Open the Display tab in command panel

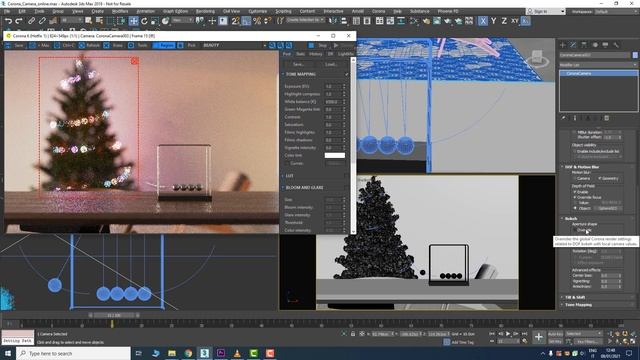[x=605, y=45]
